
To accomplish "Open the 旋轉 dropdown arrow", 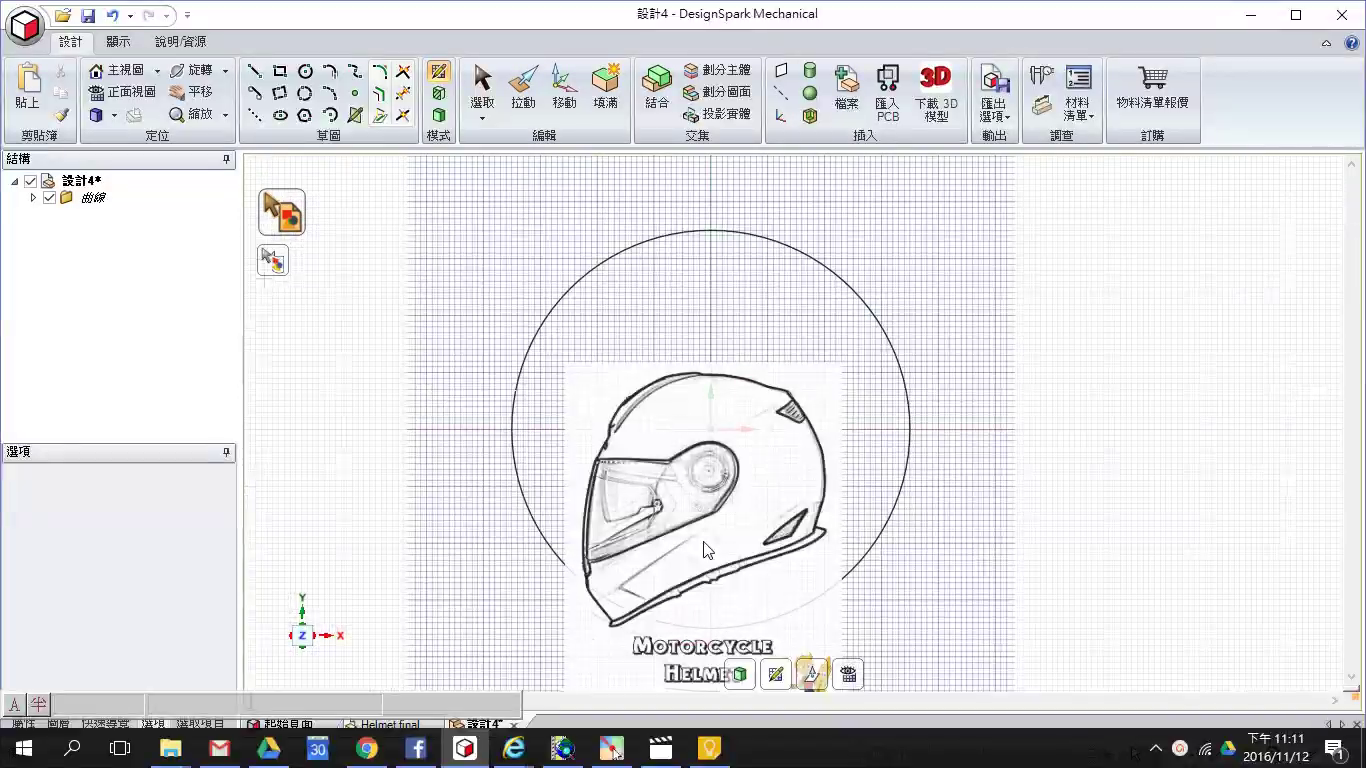I will click(x=225, y=71).
